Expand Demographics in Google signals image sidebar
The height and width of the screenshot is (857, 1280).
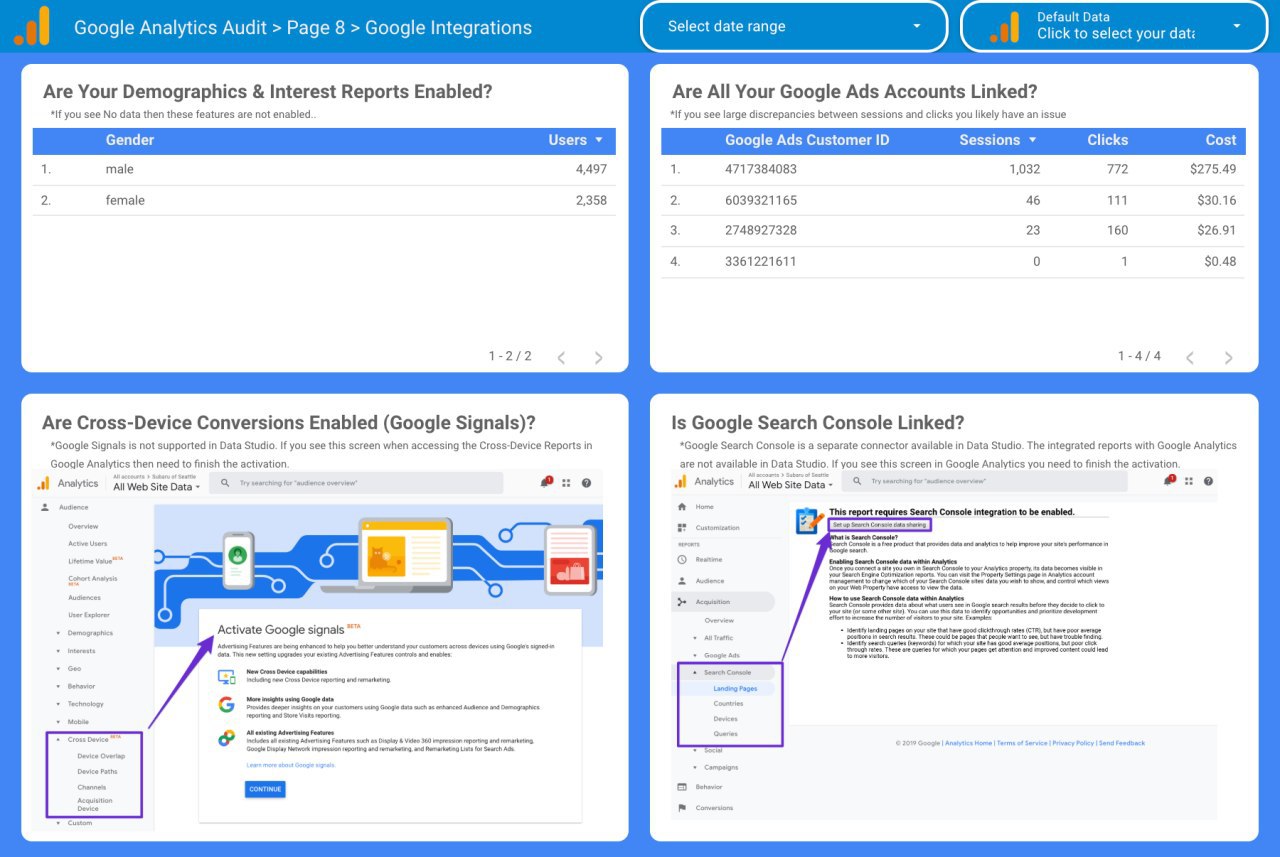pos(58,633)
